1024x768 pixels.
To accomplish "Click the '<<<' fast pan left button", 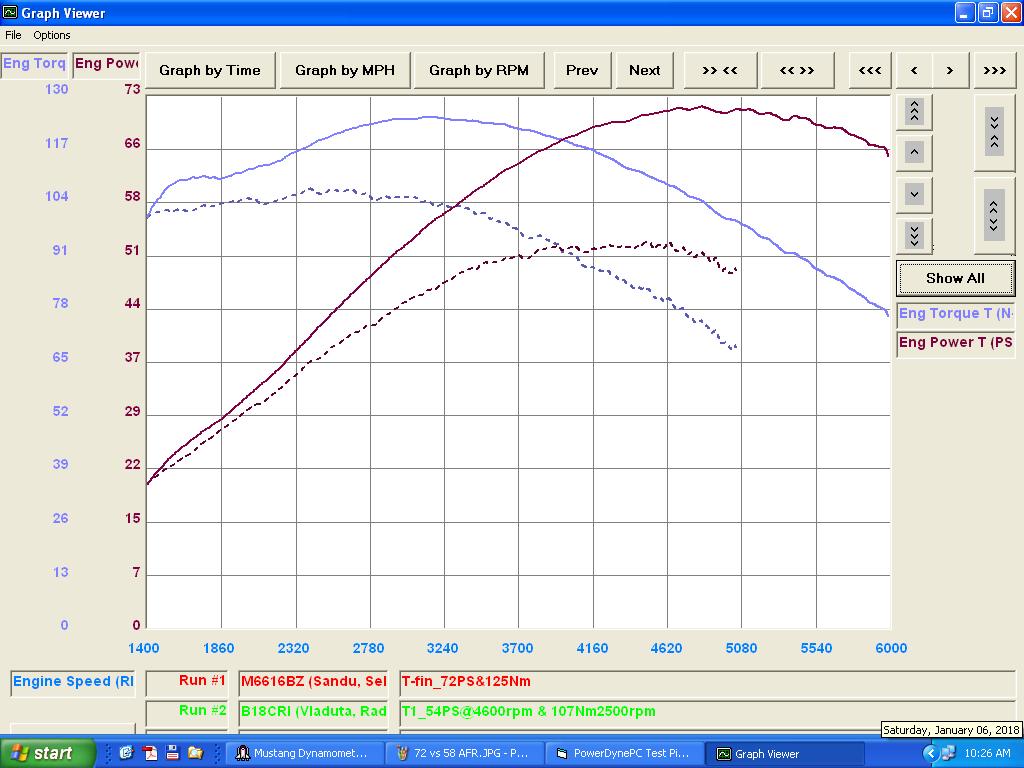I will pyautogui.click(x=870, y=70).
